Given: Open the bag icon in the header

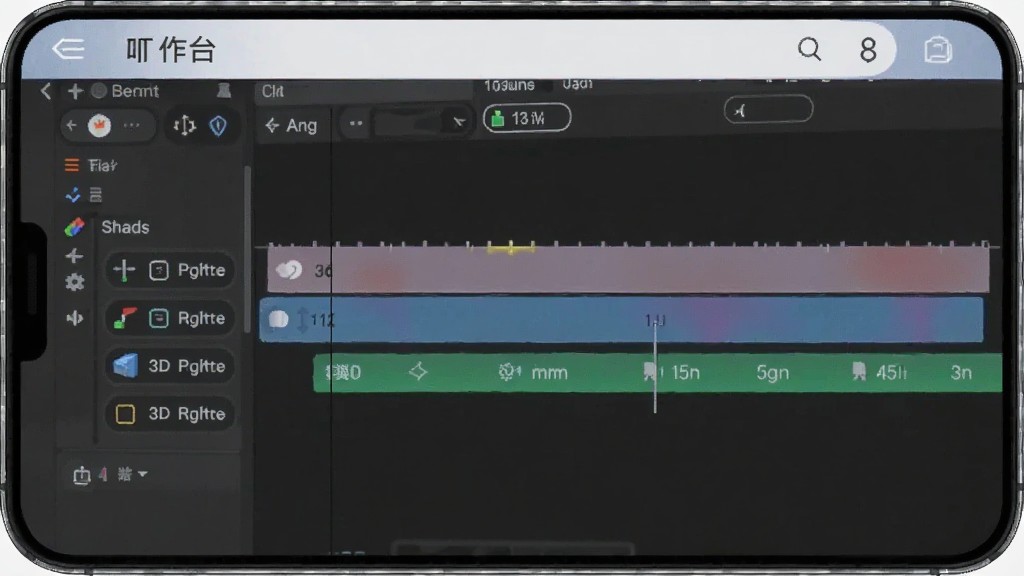Looking at the screenshot, I should point(938,50).
